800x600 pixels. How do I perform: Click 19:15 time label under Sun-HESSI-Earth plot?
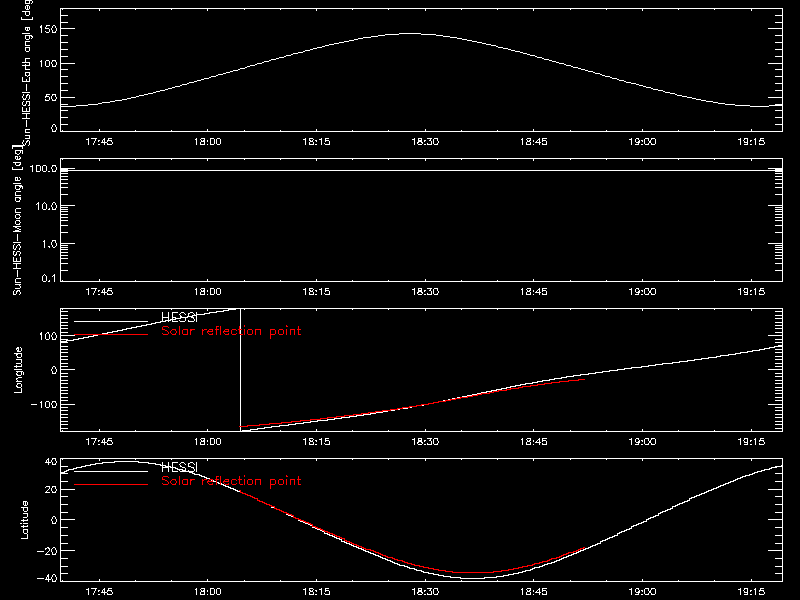click(x=751, y=142)
